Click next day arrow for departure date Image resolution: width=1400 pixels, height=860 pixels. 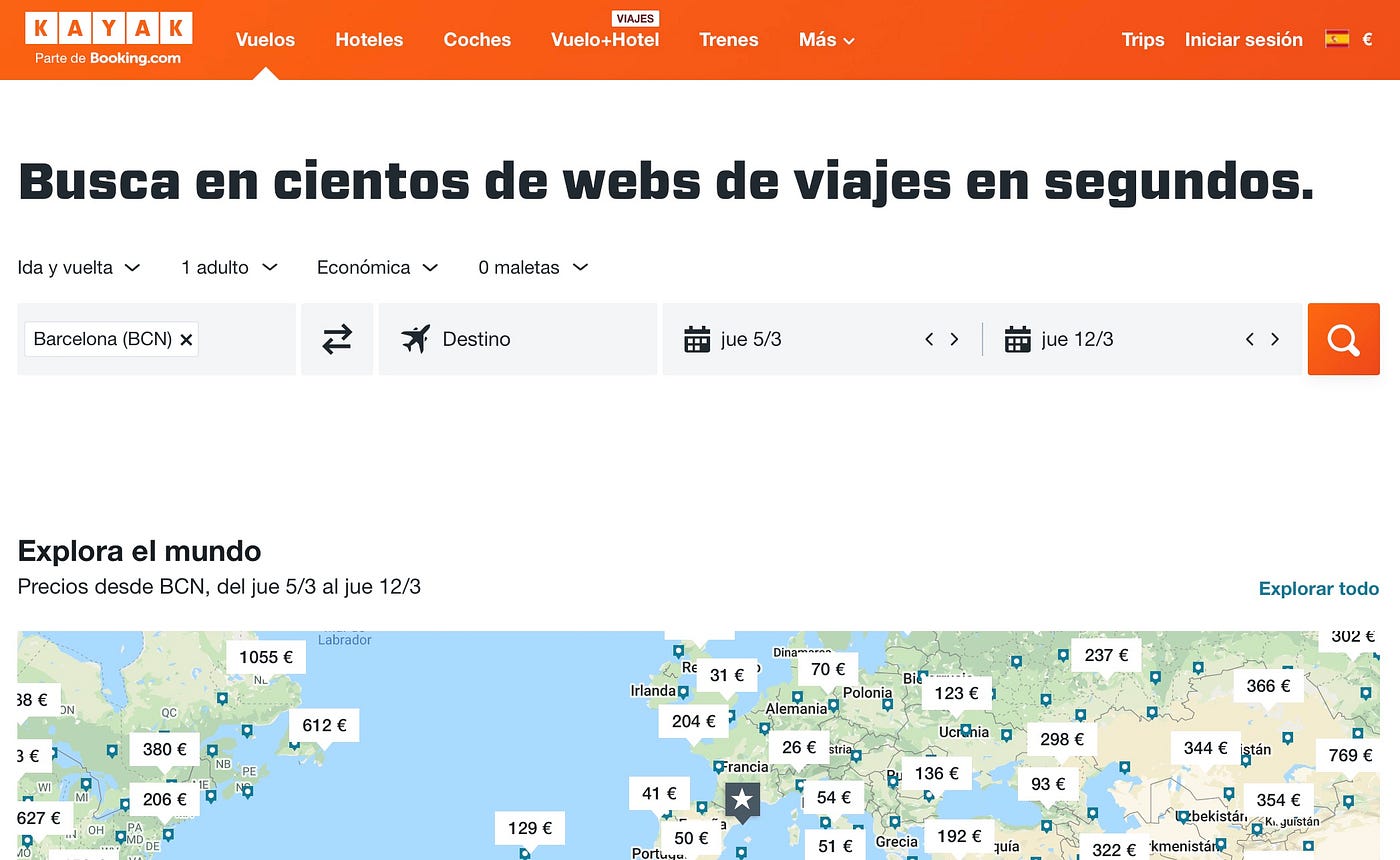pyautogui.click(x=954, y=339)
